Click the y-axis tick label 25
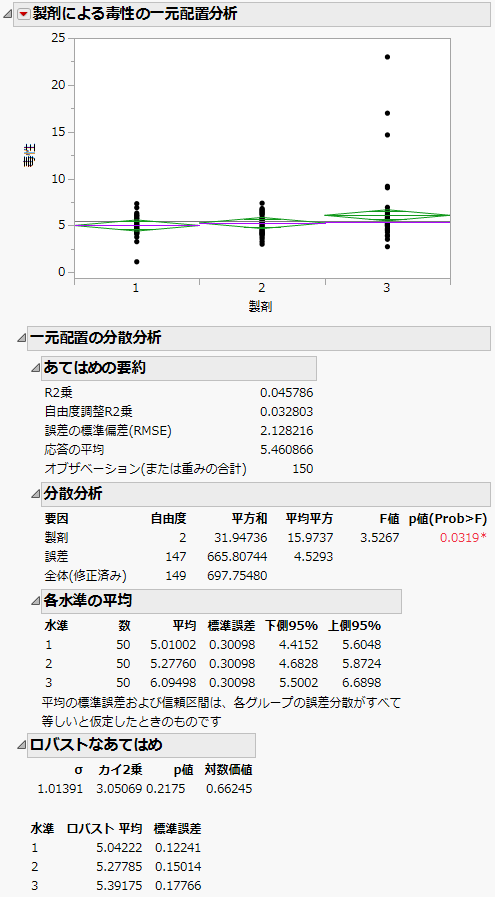 [x=60, y=38]
